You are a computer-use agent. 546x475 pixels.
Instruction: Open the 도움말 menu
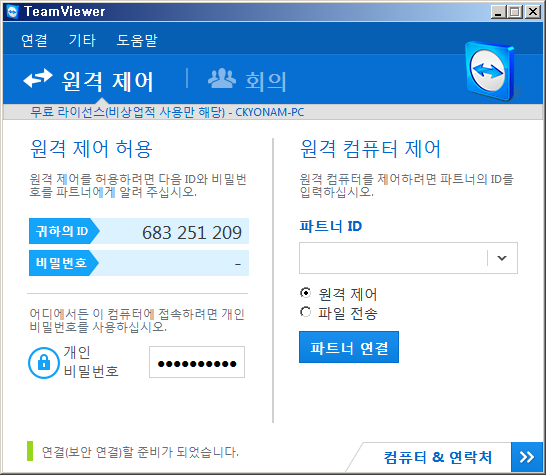pos(136,40)
